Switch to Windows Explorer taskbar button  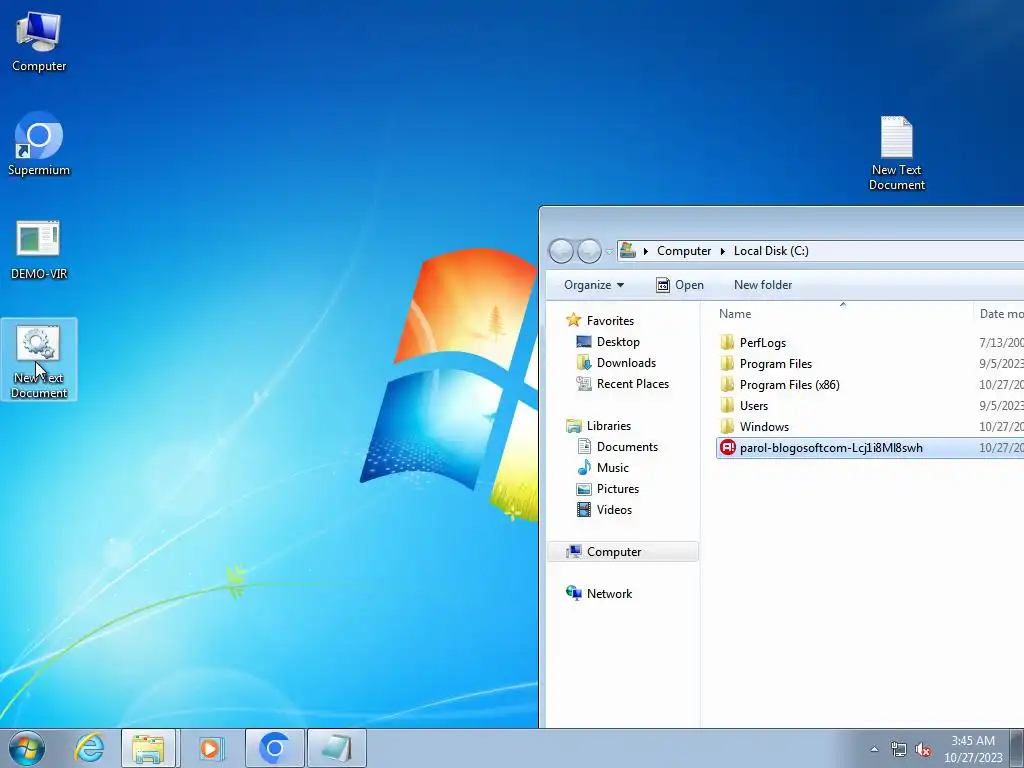(x=148, y=748)
